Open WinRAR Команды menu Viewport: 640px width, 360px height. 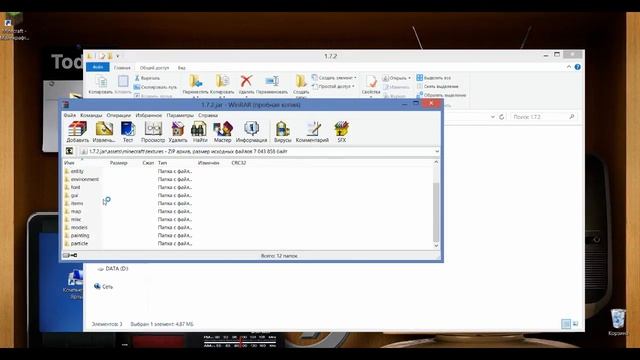tap(91, 116)
